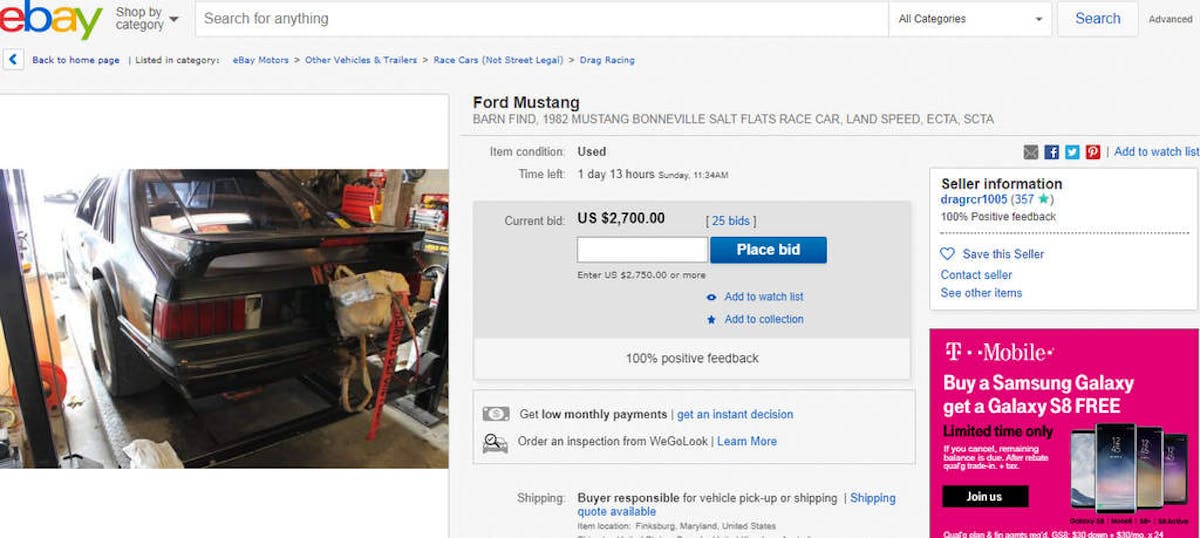Click the Search button
The width and height of the screenshot is (1200, 538).
tap(1097, 19)
